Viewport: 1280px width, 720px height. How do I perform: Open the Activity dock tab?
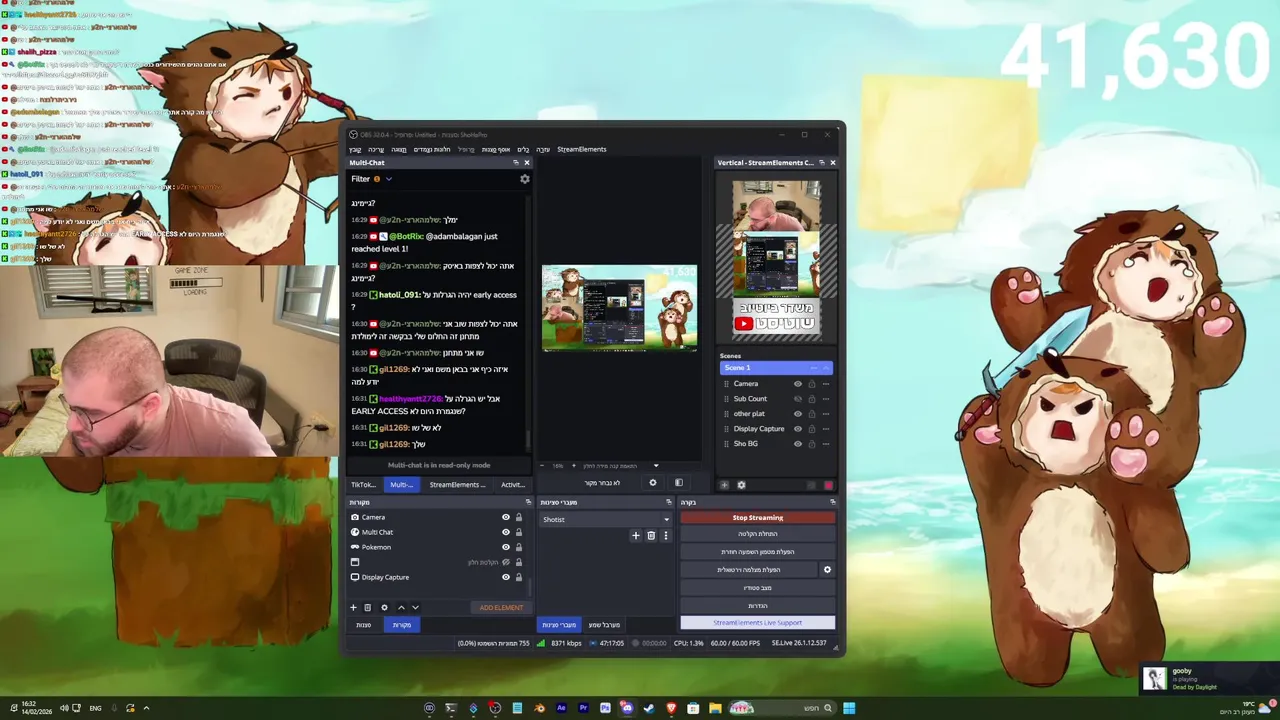[513, 485]
